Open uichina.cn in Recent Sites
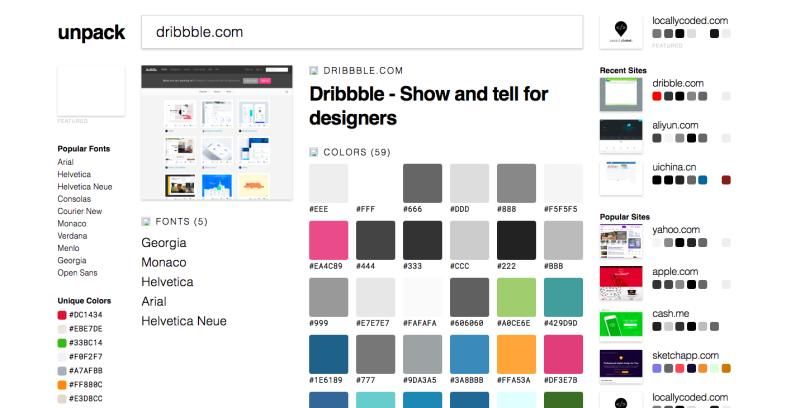Viewport: 800px width, 408px height. tap(674, 167)
